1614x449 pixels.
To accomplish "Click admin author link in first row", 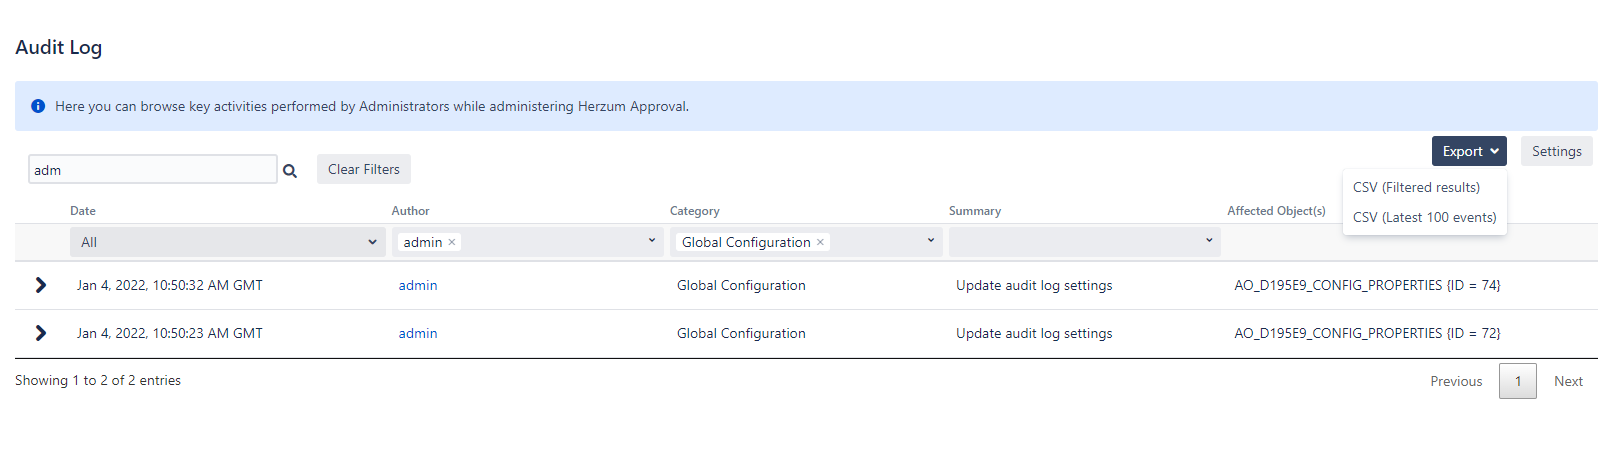I will [x=418, y=285].
